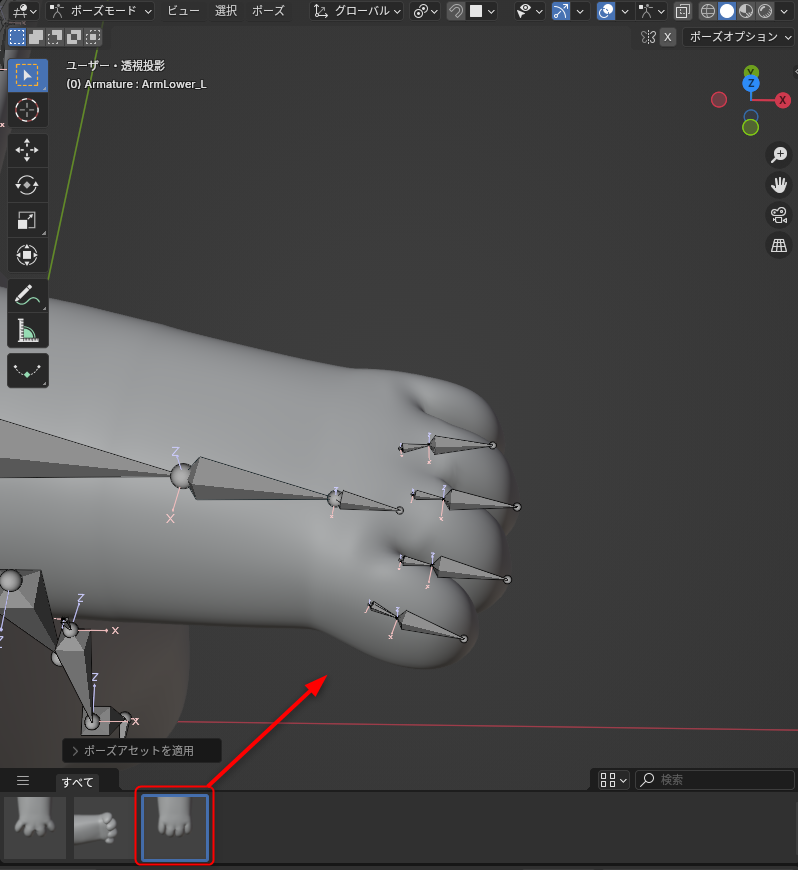
Task: Expand the ポーズオプション dropdown
Action: [739, 37]
